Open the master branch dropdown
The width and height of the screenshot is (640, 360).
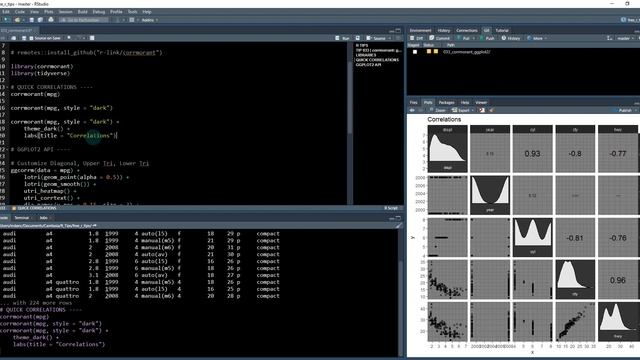click(625, 38)
